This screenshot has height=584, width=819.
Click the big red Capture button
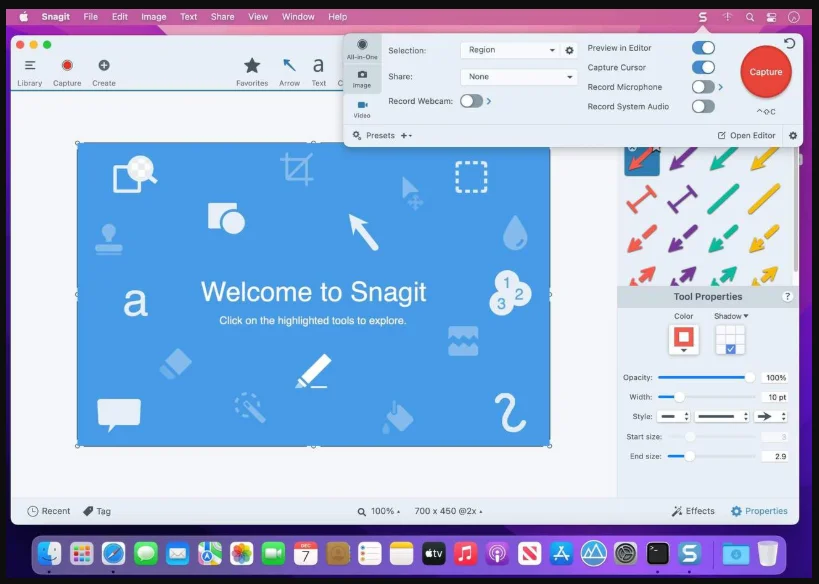point(766,72)
